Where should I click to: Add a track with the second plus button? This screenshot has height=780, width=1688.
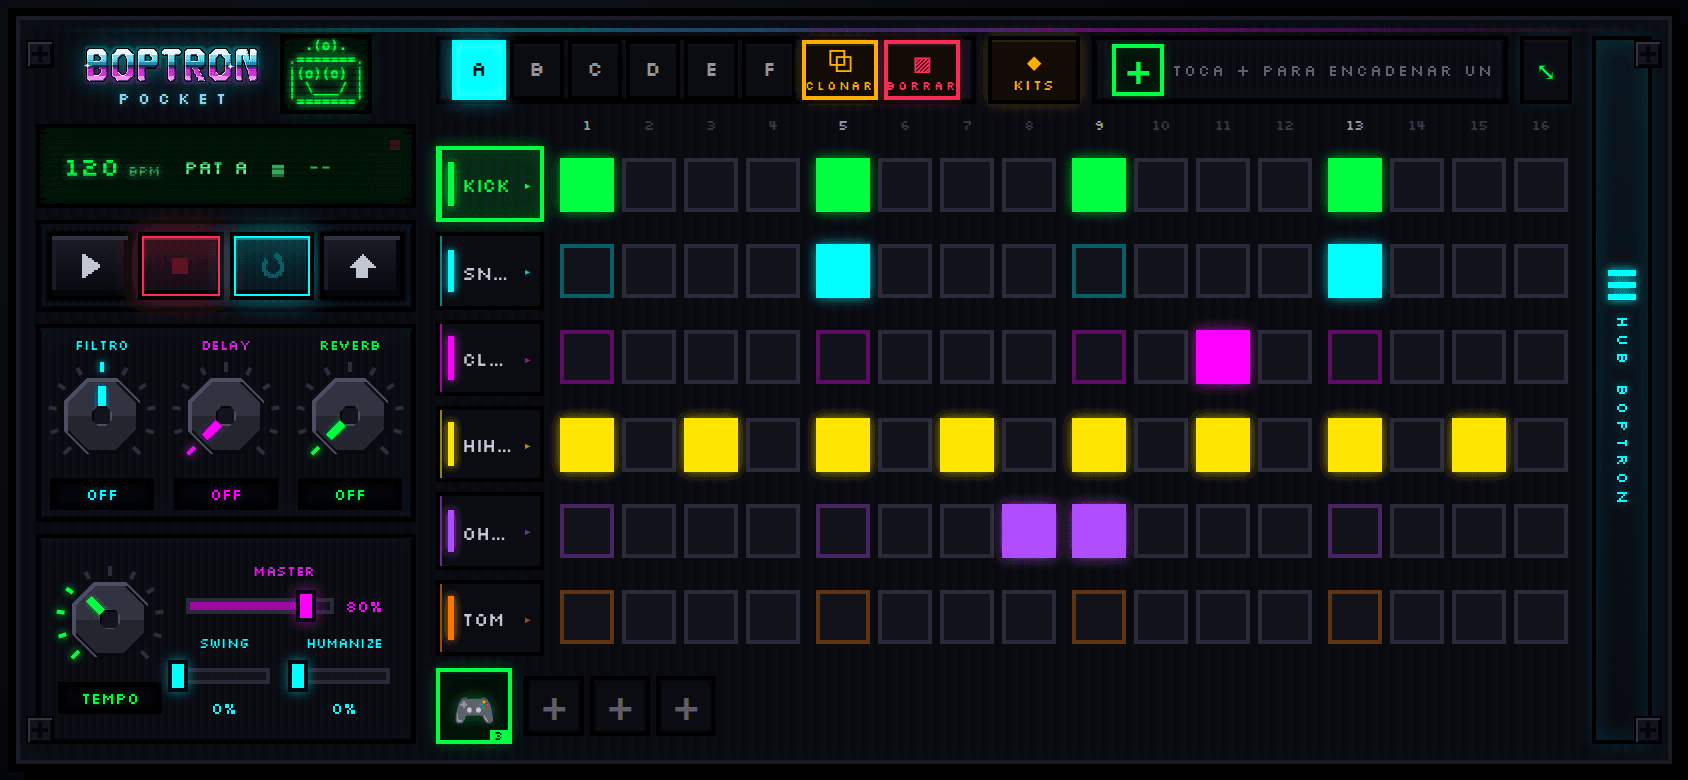pos(620,708)
